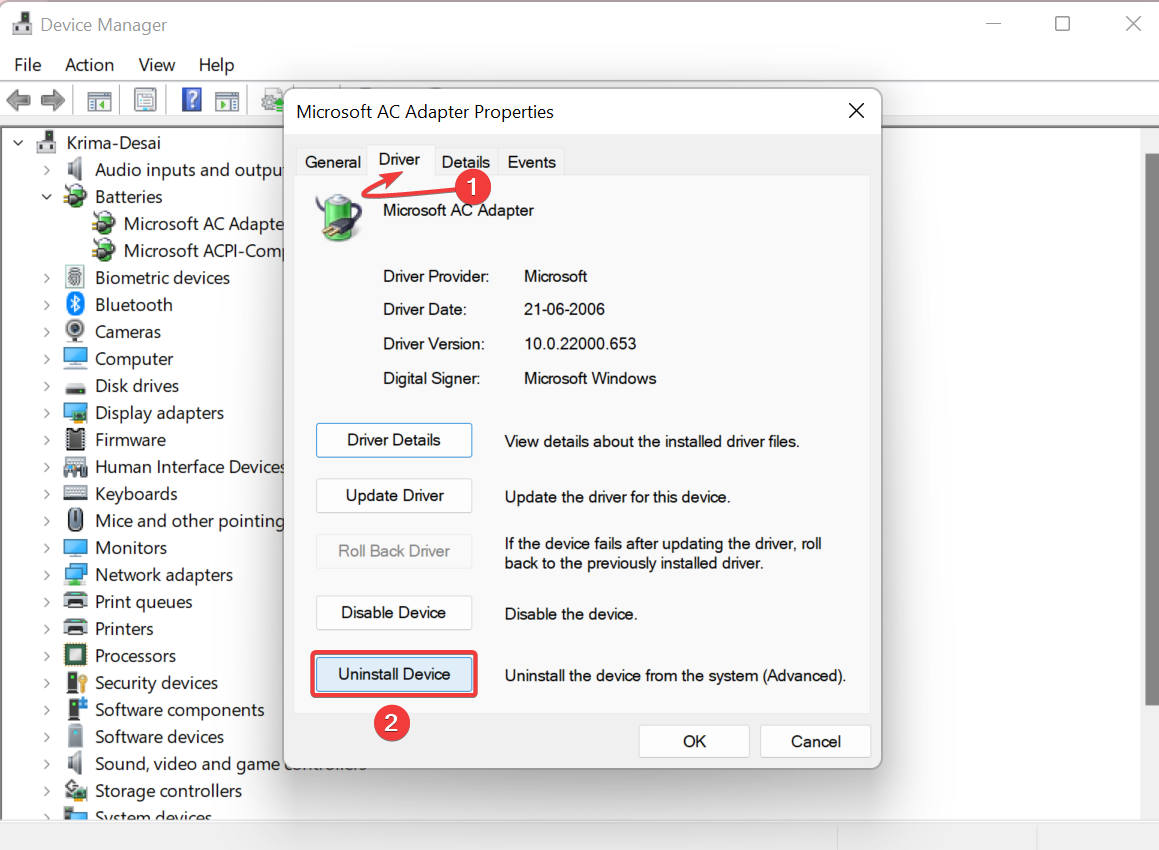1159x850 pixels.
Task: Click the Update Driver button
Action: click(x=394, y=496)
